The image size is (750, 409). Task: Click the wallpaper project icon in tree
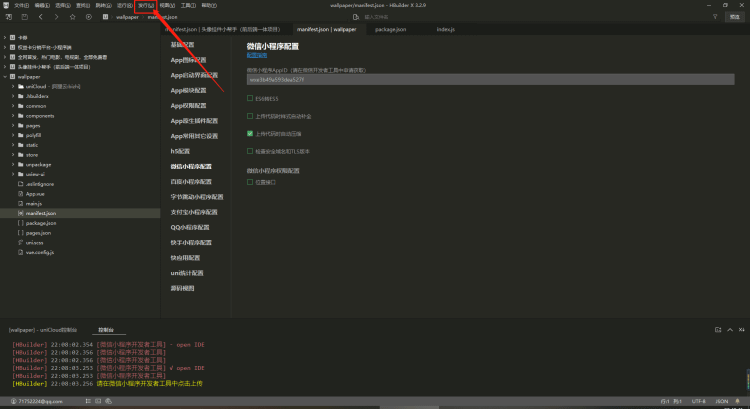pyautogui.click(x=12, y=77)
